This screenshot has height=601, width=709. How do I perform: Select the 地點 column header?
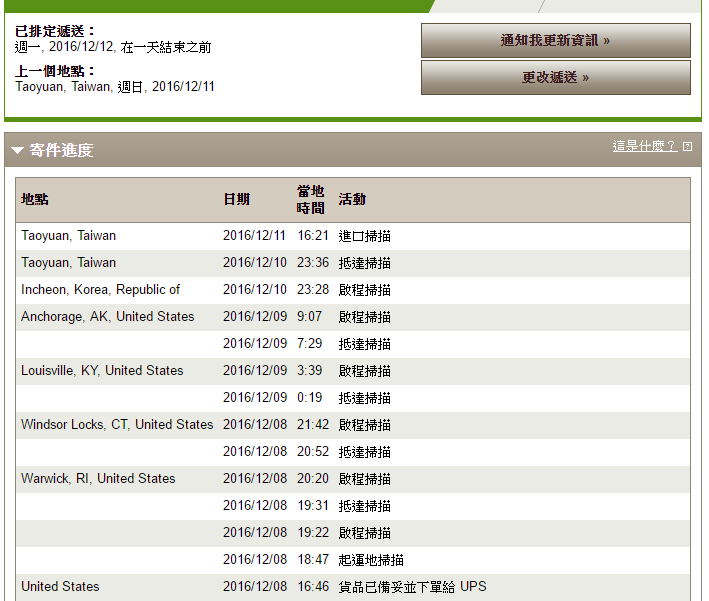pyautogui.click(x=35, y=199)
